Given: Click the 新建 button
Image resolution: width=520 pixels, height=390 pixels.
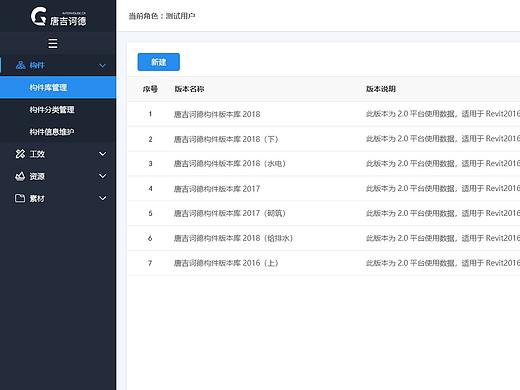Looking at the screenshot, I should coord(159,62).
